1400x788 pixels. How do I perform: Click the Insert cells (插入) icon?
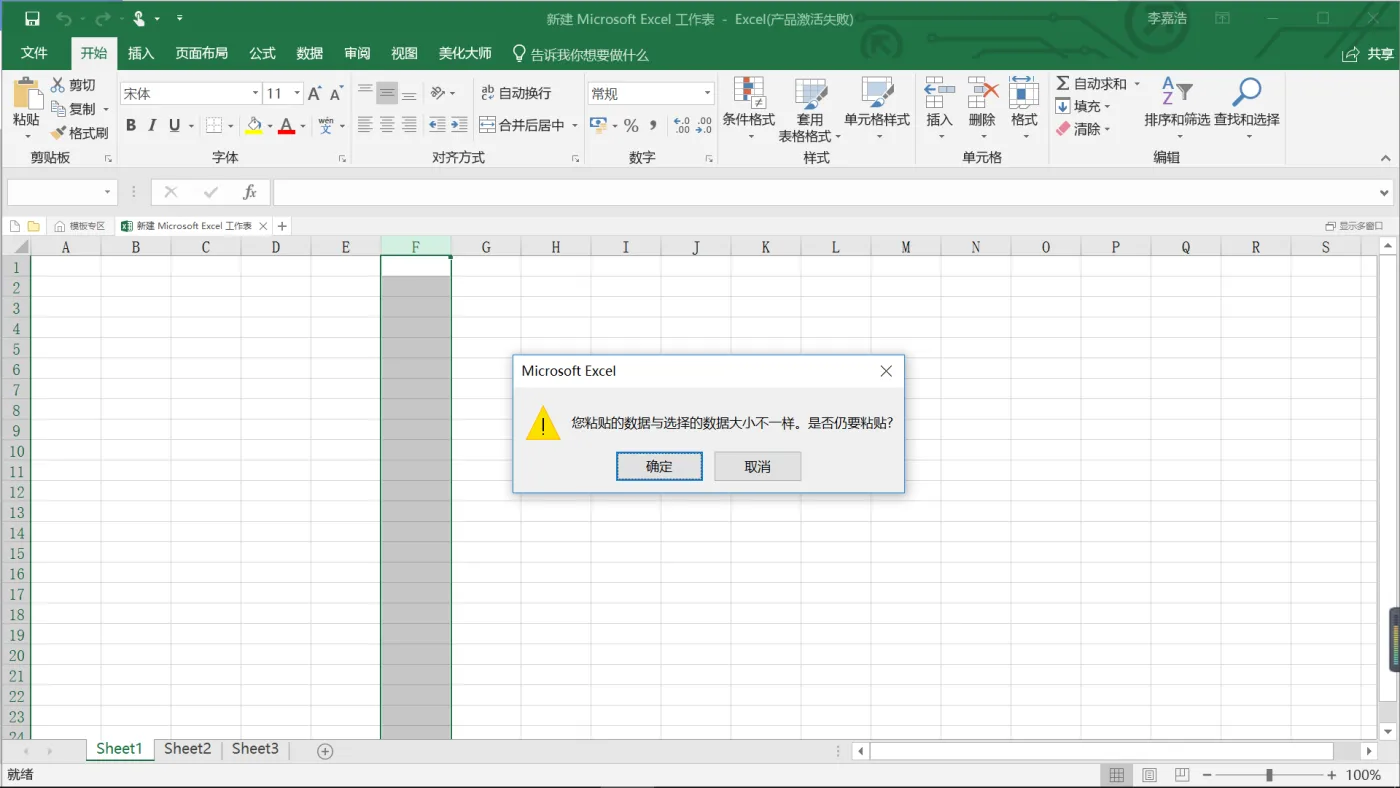(939, 93)
